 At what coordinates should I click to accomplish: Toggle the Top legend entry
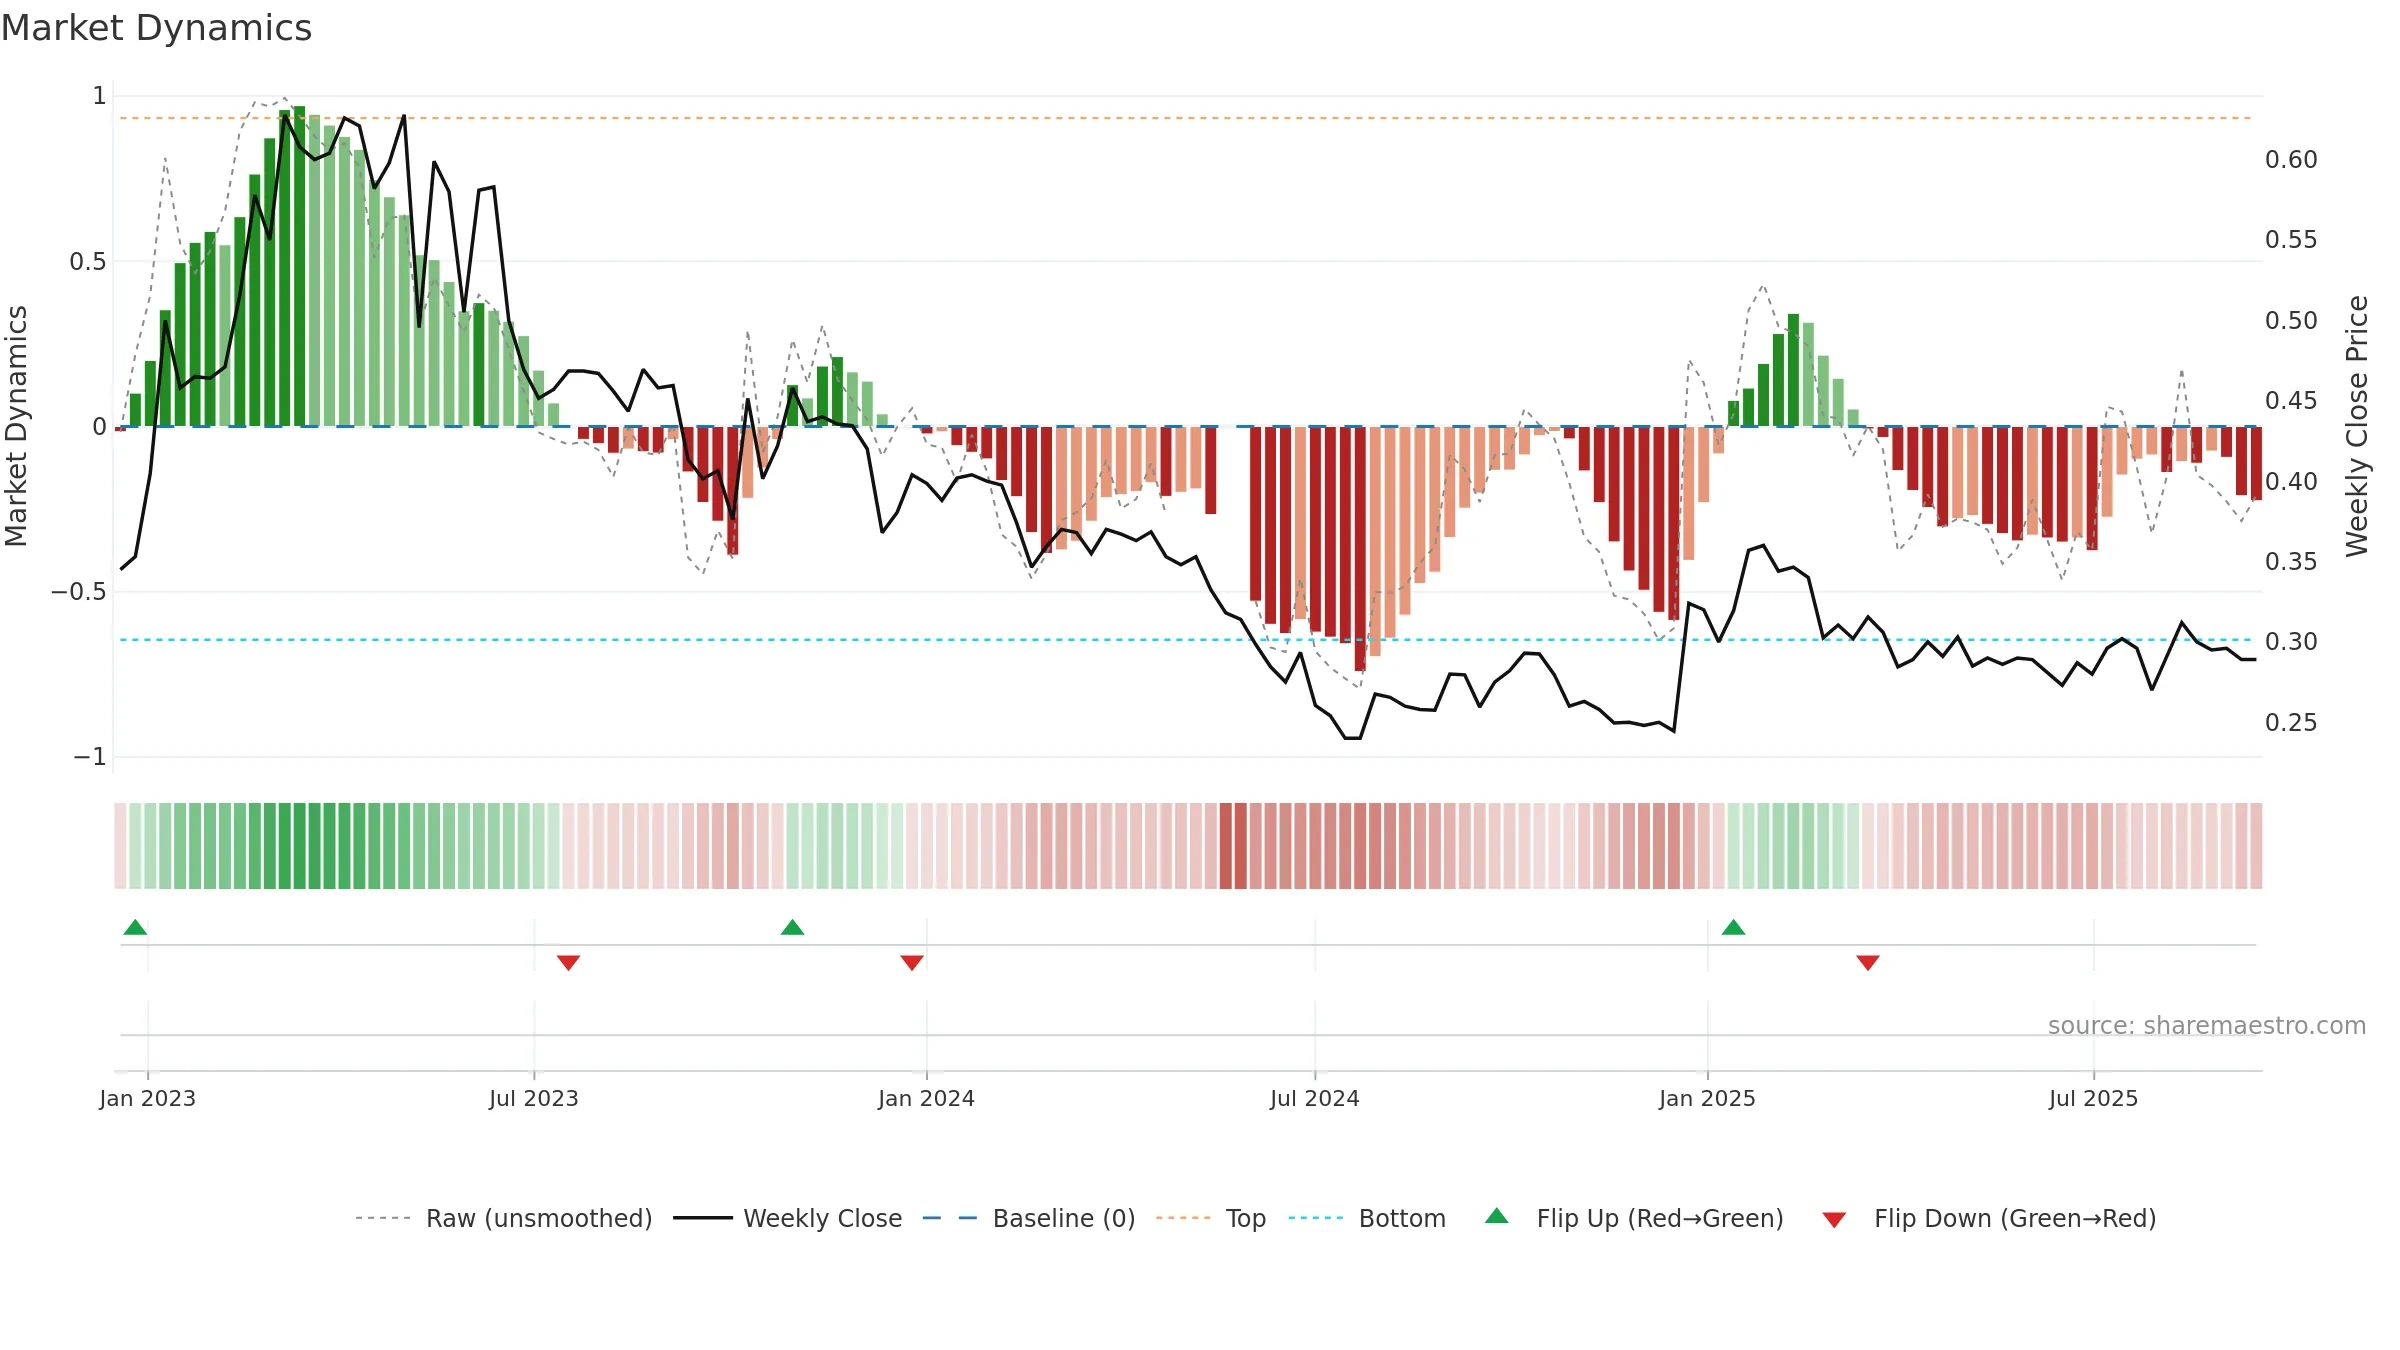point(1211,1218)
